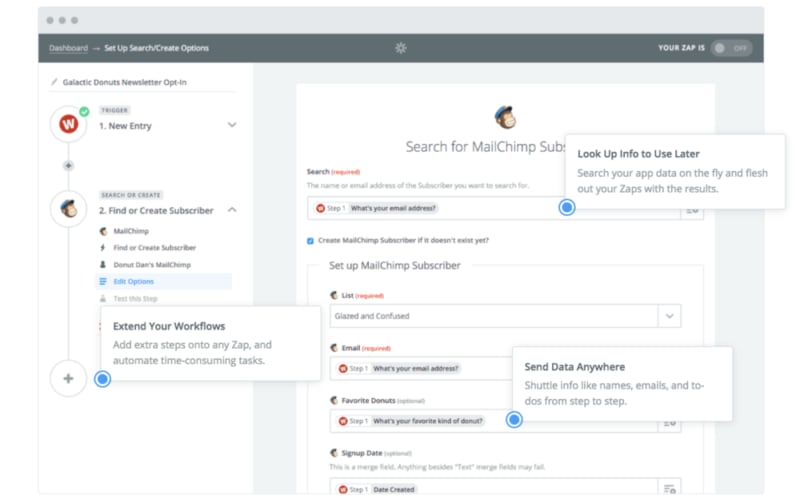This screenshot has height=503, width=800.
Task: Click the Find or Create lightning icon
Action: point(103,247)
